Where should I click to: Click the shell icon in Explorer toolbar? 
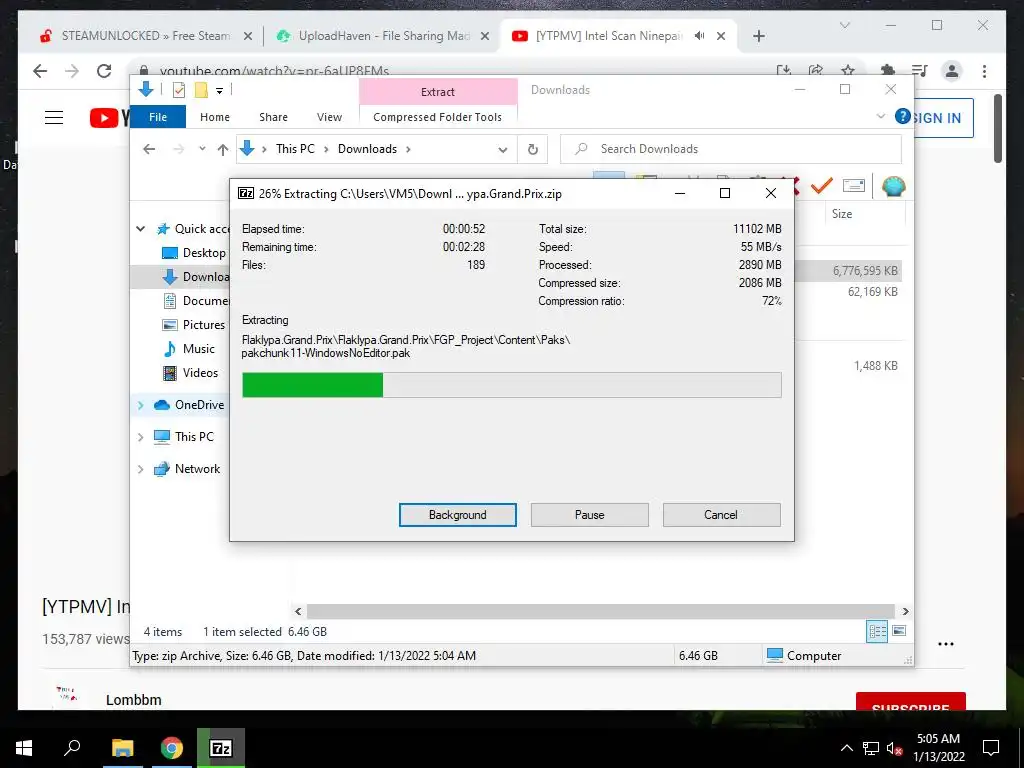(x=893, y=186)
